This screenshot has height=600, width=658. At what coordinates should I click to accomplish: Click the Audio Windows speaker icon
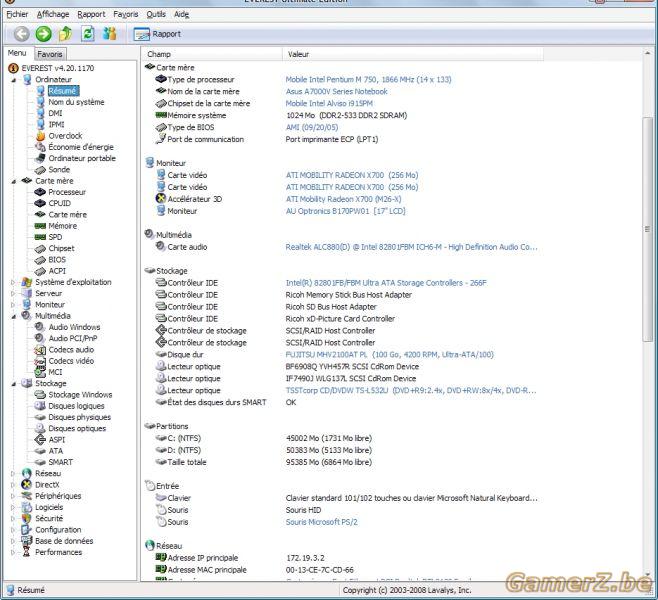tap(40, 327)
